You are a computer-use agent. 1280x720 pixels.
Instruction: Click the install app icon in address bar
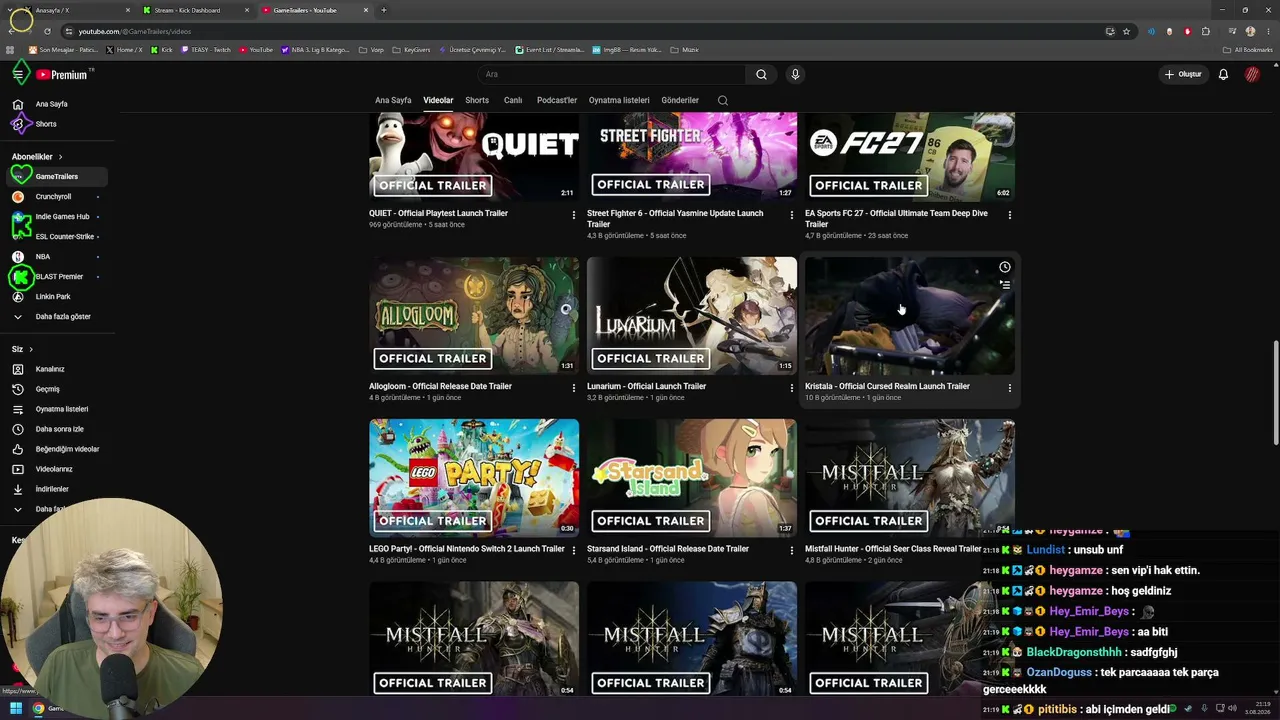pos(1110,31)
